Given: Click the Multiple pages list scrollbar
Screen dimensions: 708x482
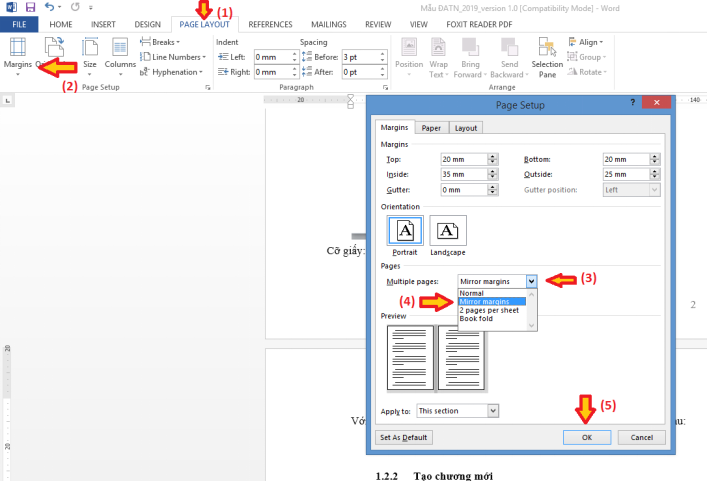Looking at the screenshot, I should (531, 310).
